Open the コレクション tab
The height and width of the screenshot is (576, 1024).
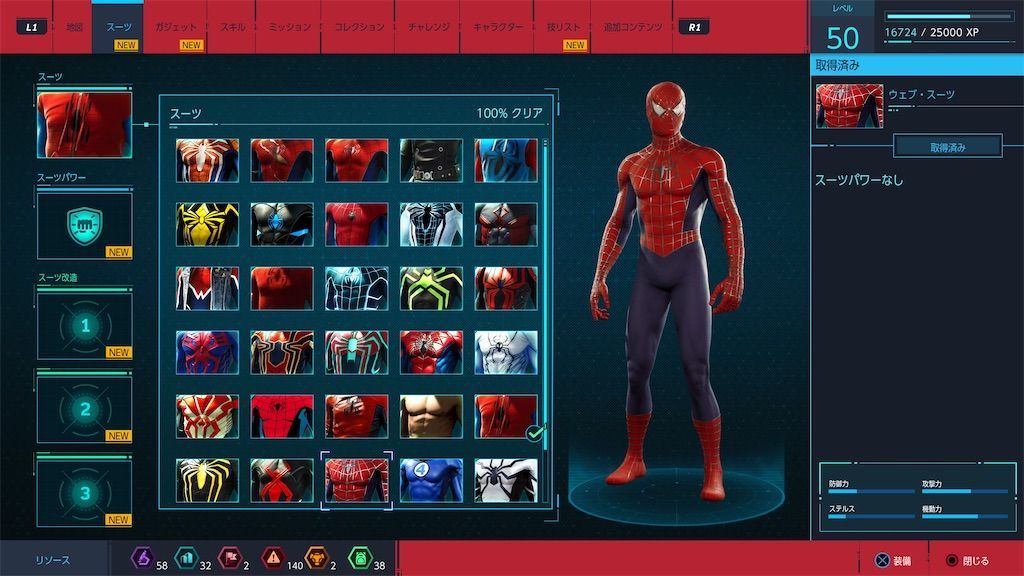click(359, 27)
